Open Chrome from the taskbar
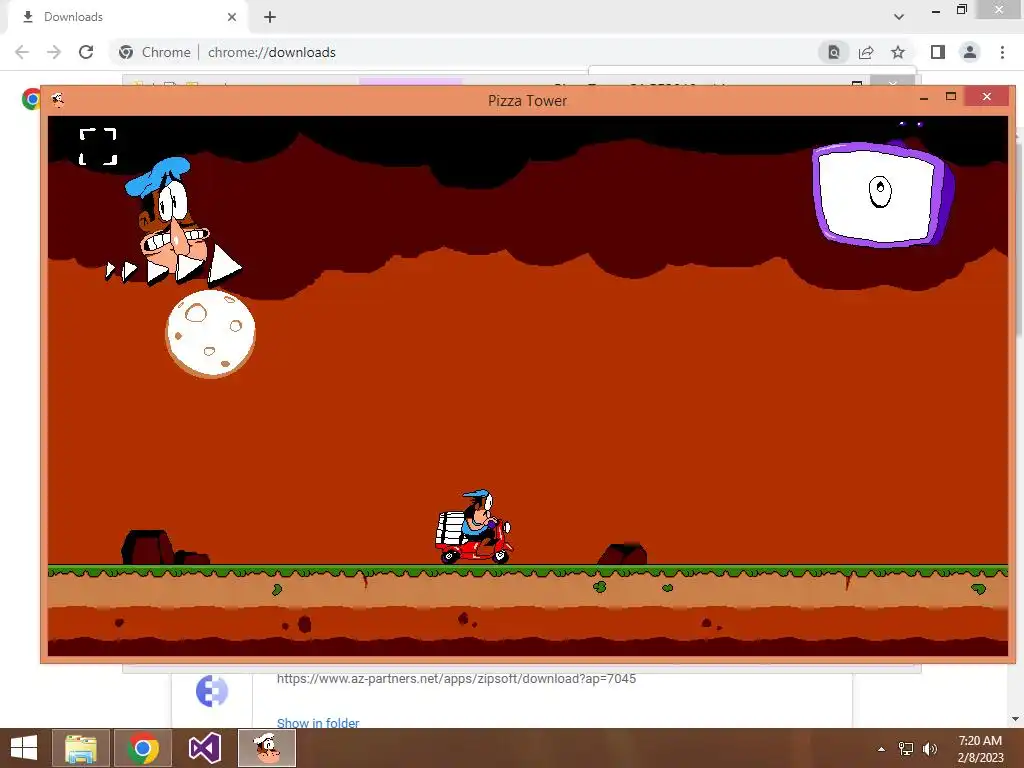The image size is (1024, 768). pyautogui.click(x=143, y=748)
